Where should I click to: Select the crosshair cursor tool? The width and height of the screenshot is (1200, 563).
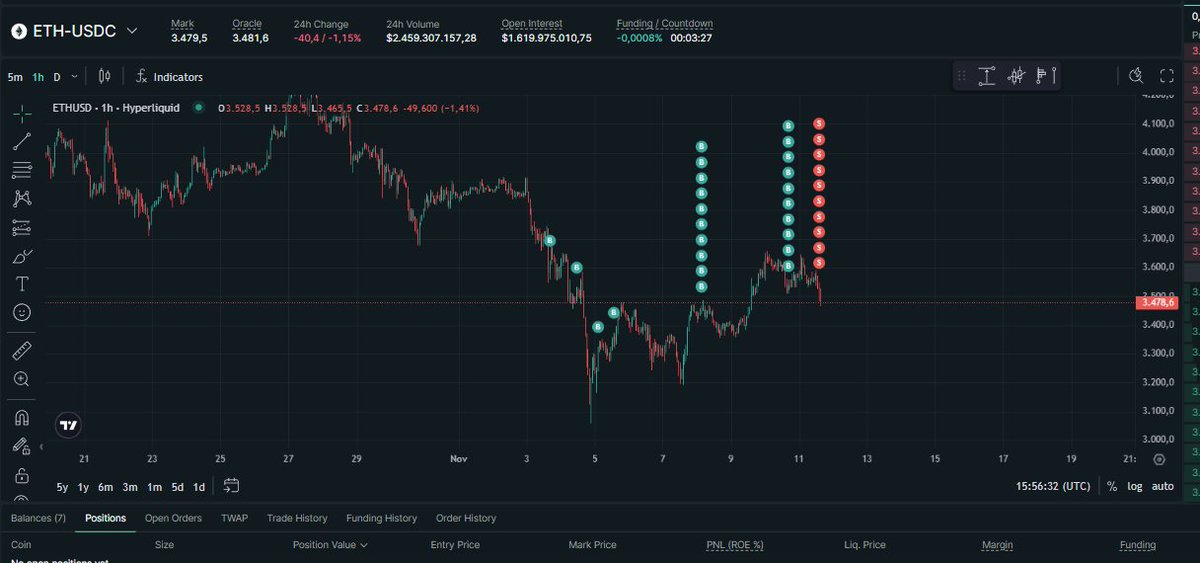click(22, 114)
